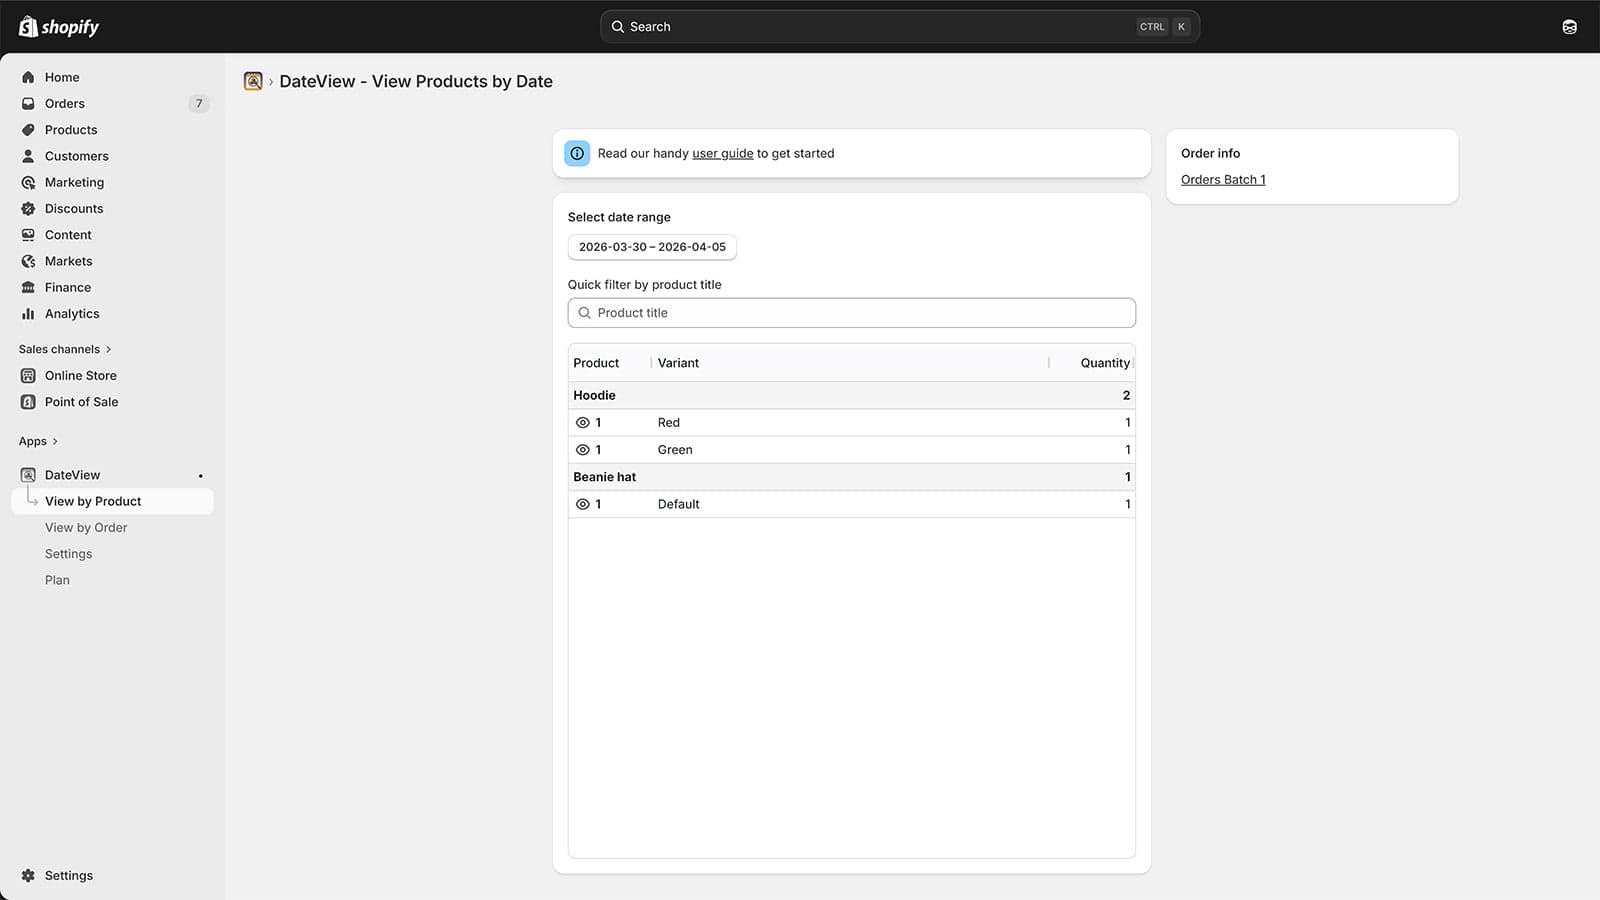This screenshot has width=1600, height=900.
Task: Go to the Home page
Action: tap(62, 77)
